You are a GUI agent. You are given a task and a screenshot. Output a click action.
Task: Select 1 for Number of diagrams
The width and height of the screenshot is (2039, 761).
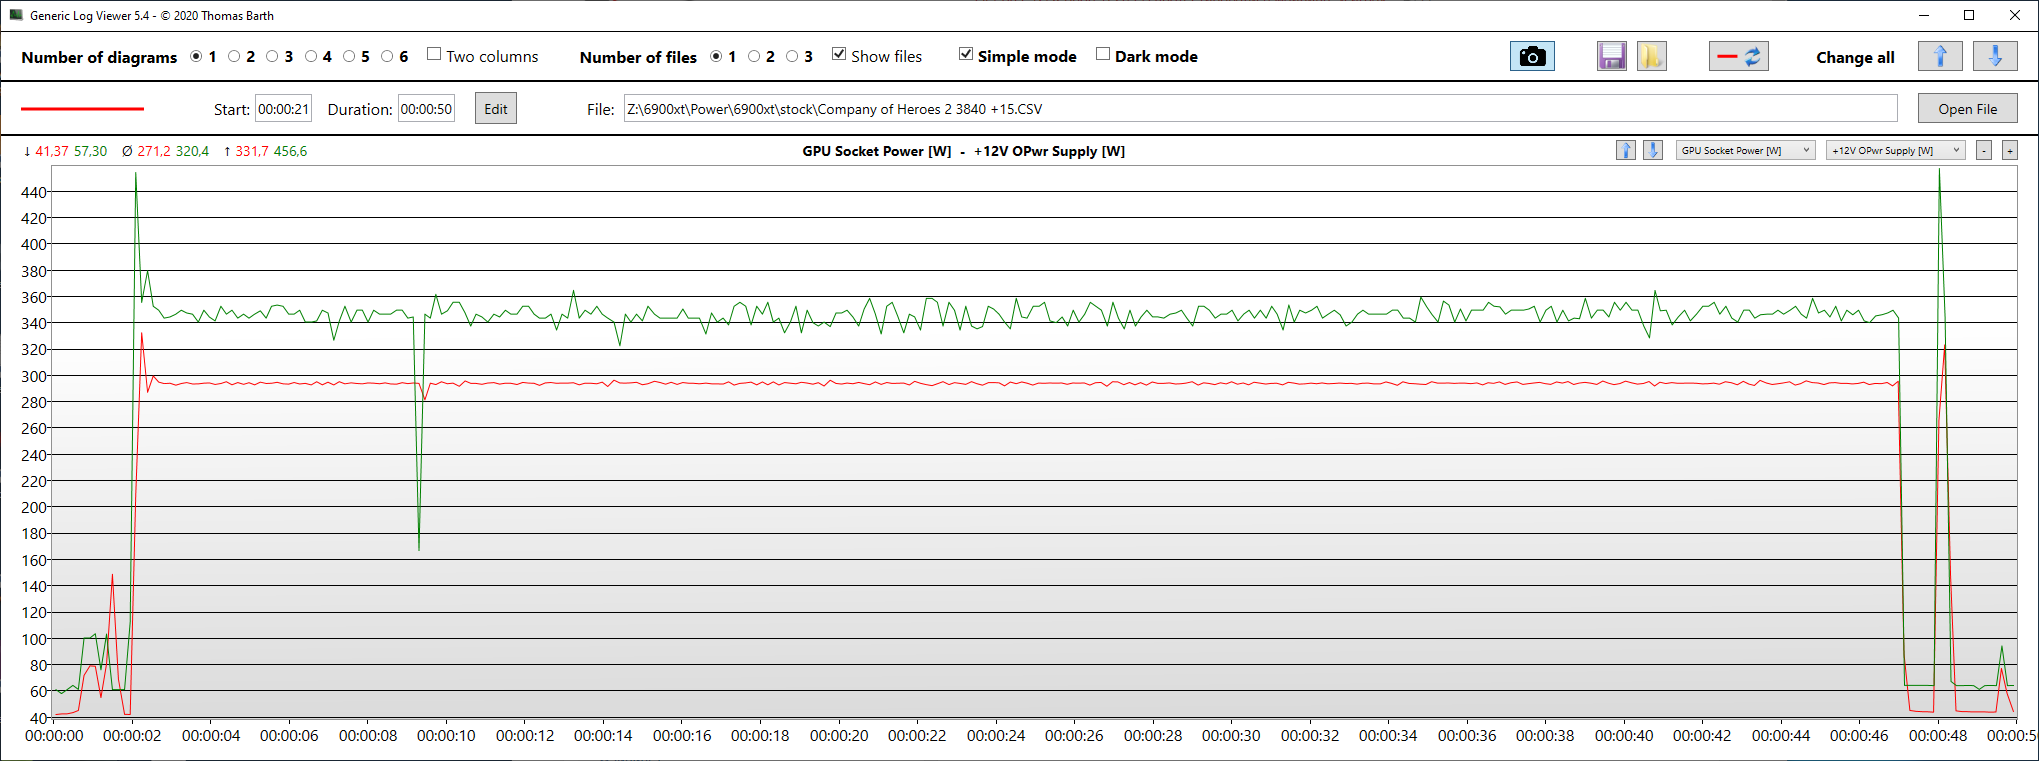click(x=196, y=56)
